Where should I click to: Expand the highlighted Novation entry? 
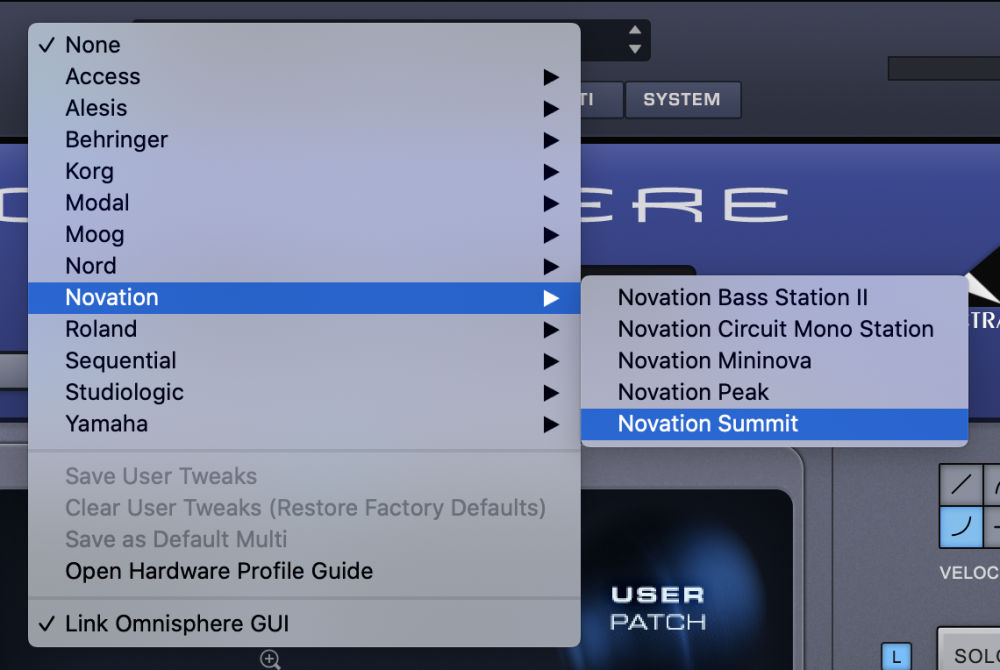[x=304, y=298]
